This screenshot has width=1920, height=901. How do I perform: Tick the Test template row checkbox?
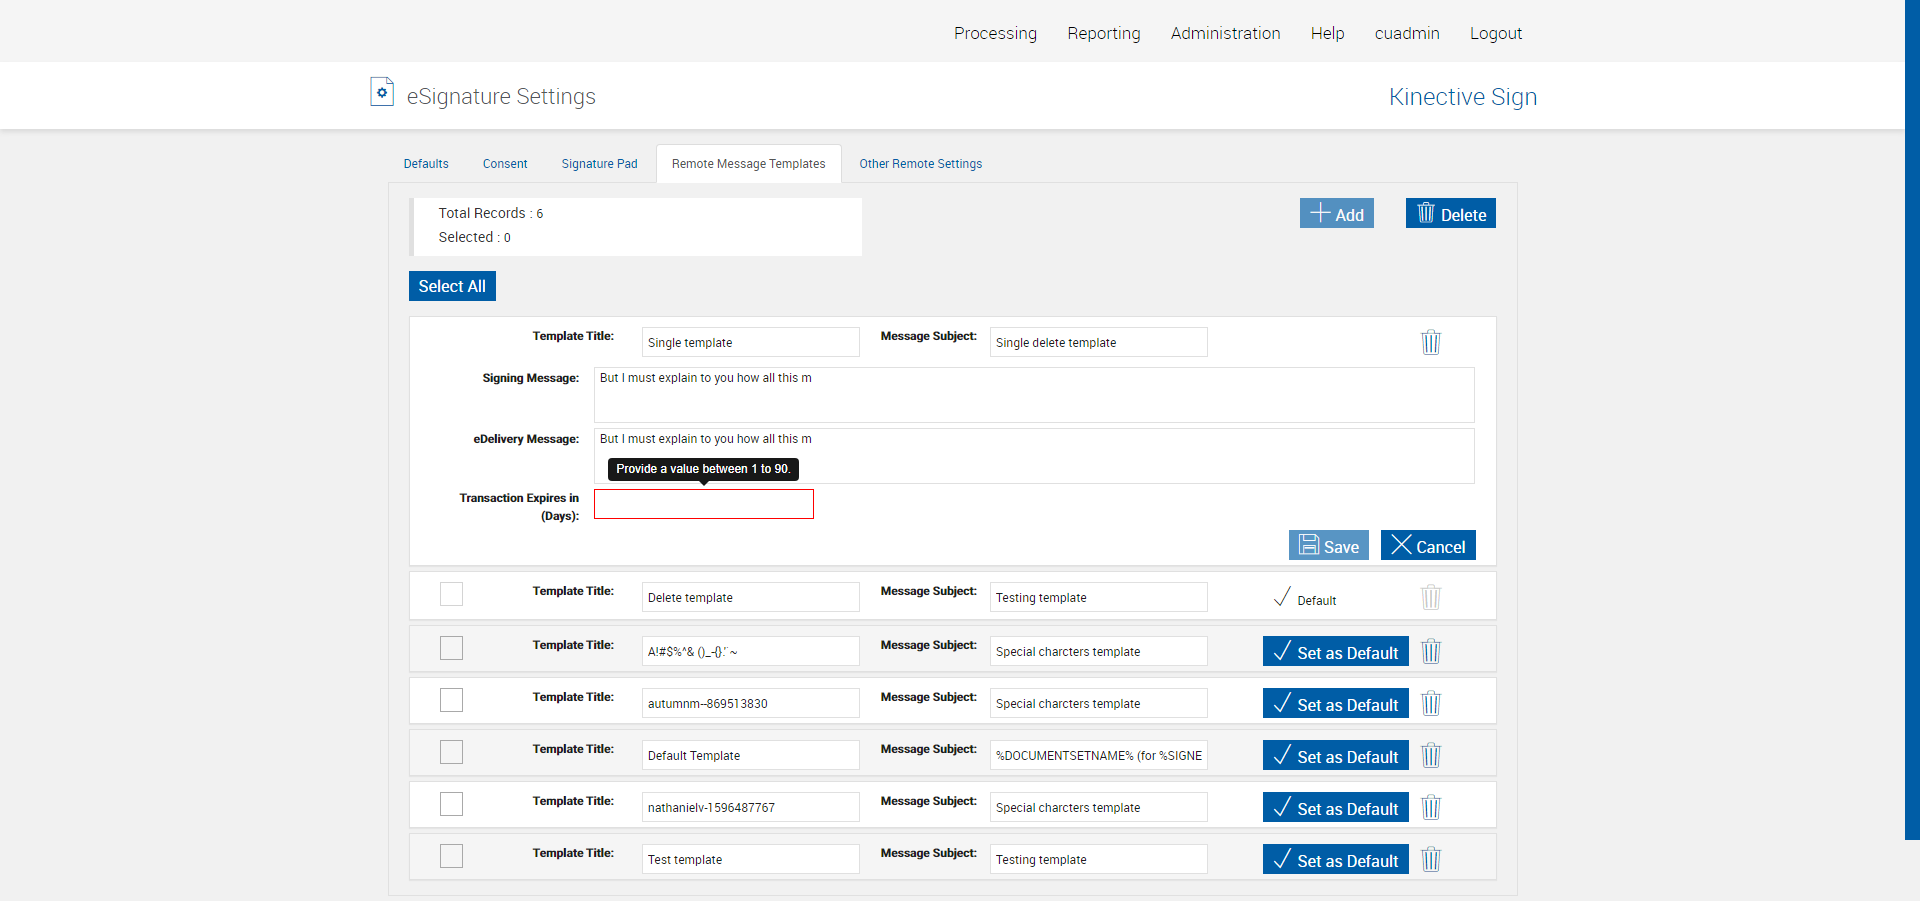click(451, 856)
